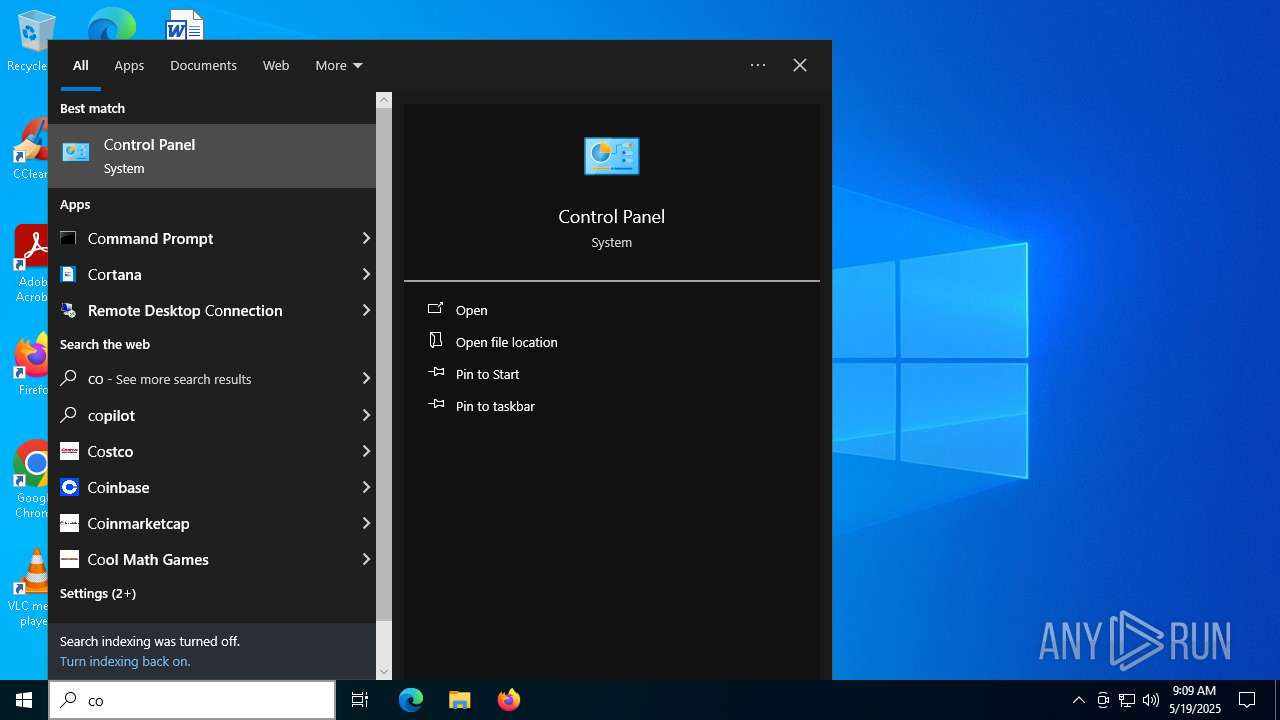
Task: Click the taskbar clock and date
Action: (x=1194, y=700)
